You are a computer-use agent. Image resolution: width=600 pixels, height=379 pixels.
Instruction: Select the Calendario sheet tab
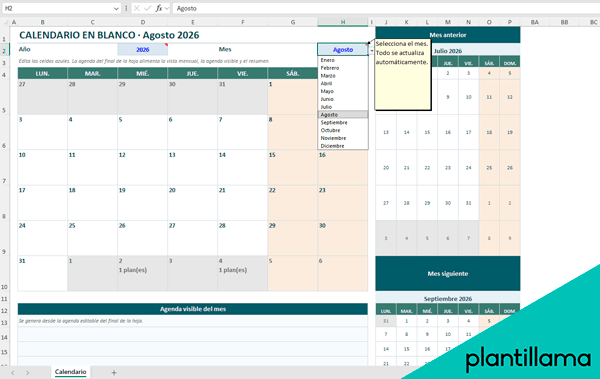70,372
